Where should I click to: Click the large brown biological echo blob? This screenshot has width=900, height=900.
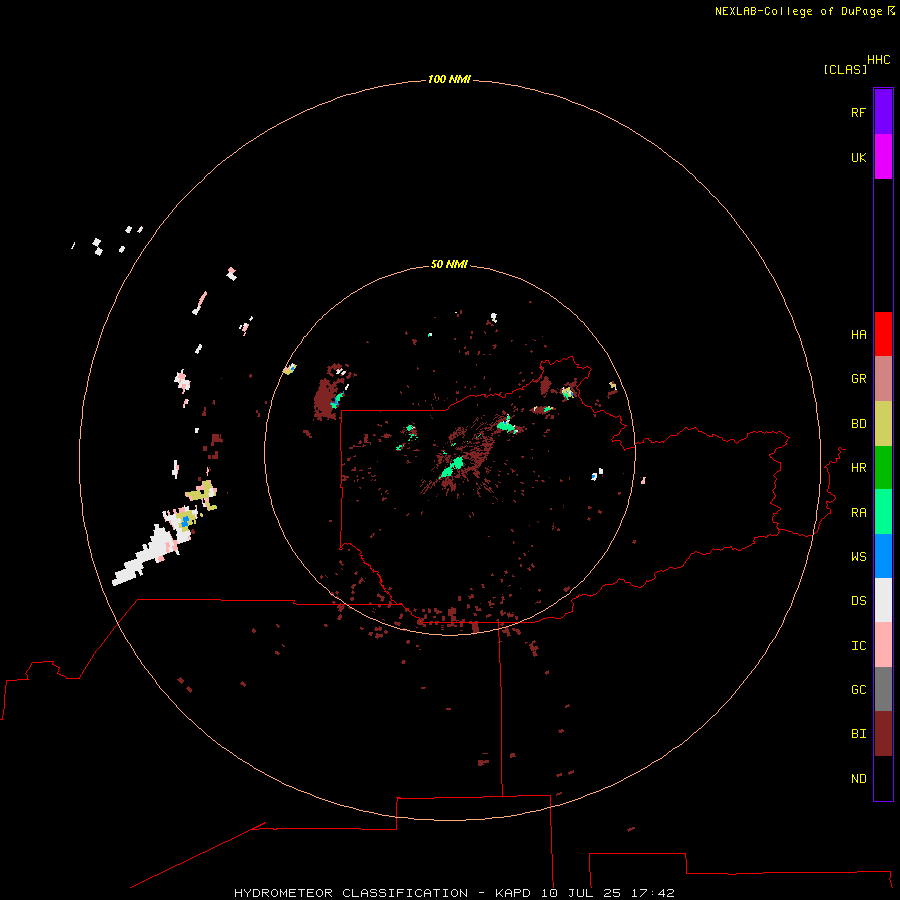pyautogui.click(x=326, y=398)
